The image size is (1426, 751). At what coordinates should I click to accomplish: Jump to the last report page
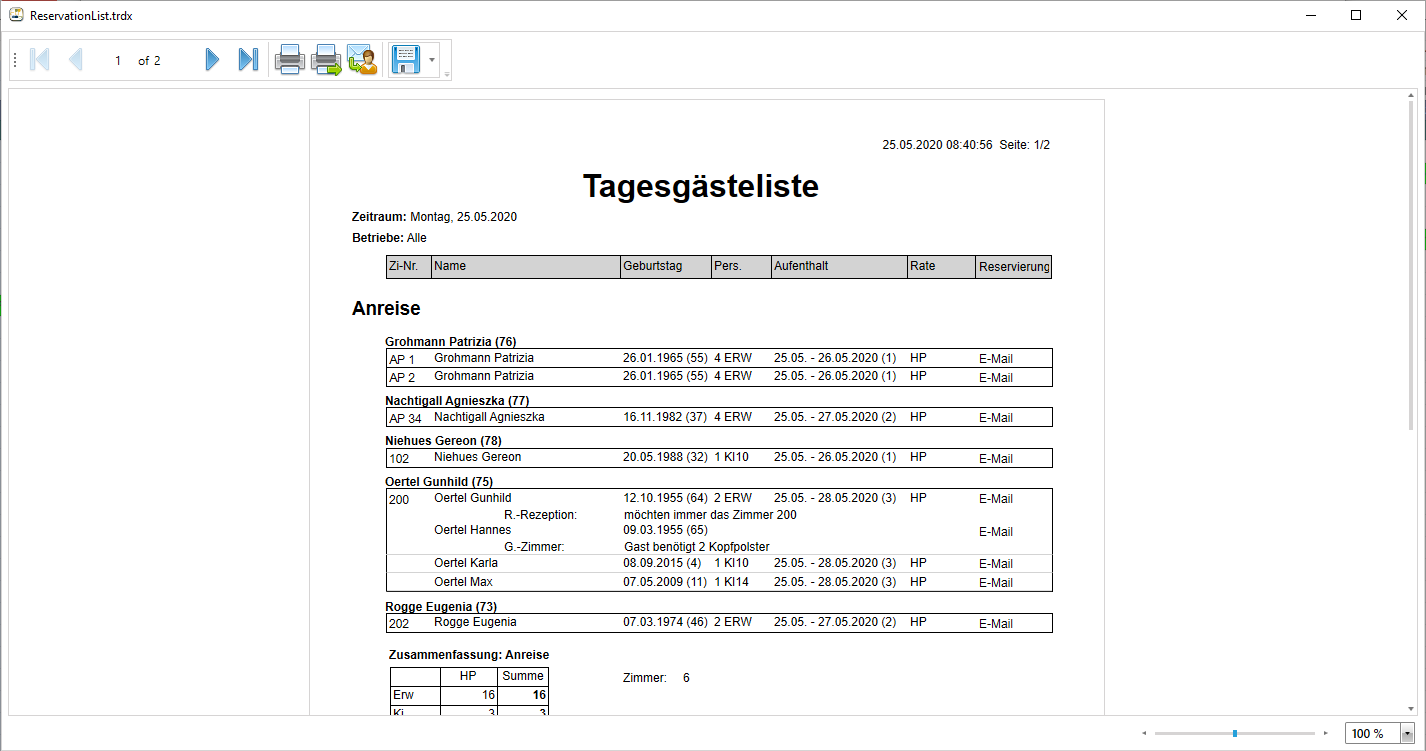click(248, 60)
